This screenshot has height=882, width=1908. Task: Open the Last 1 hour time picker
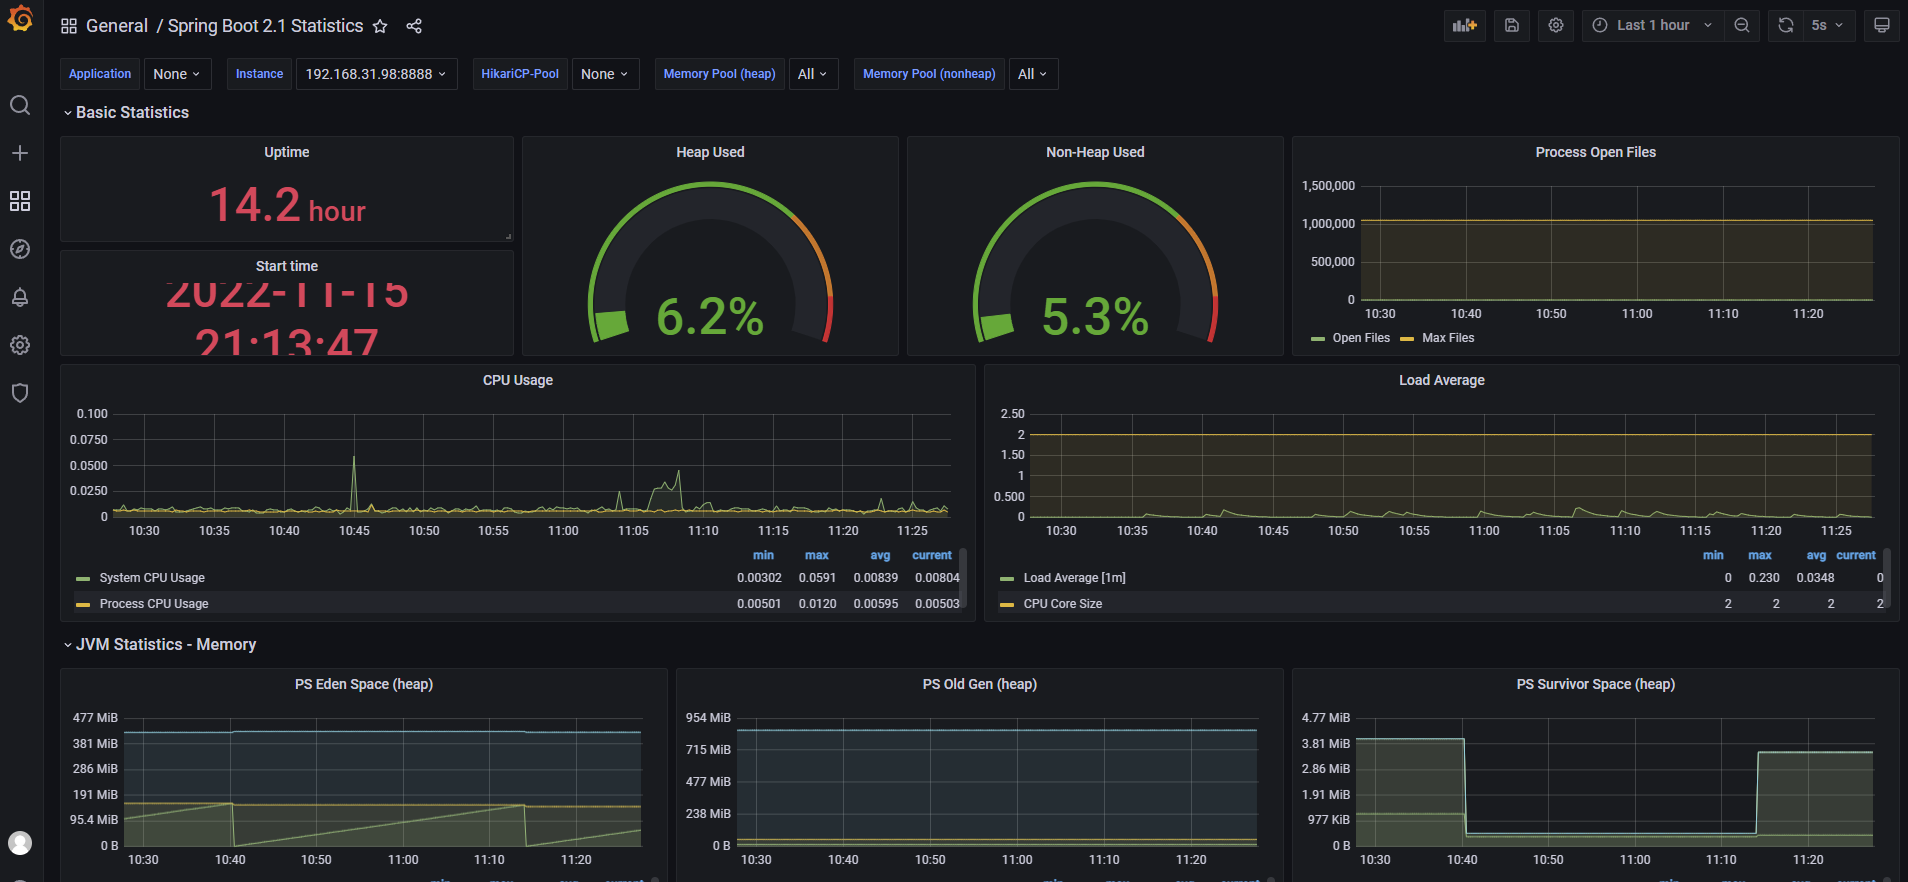(x=1652, y=25)
